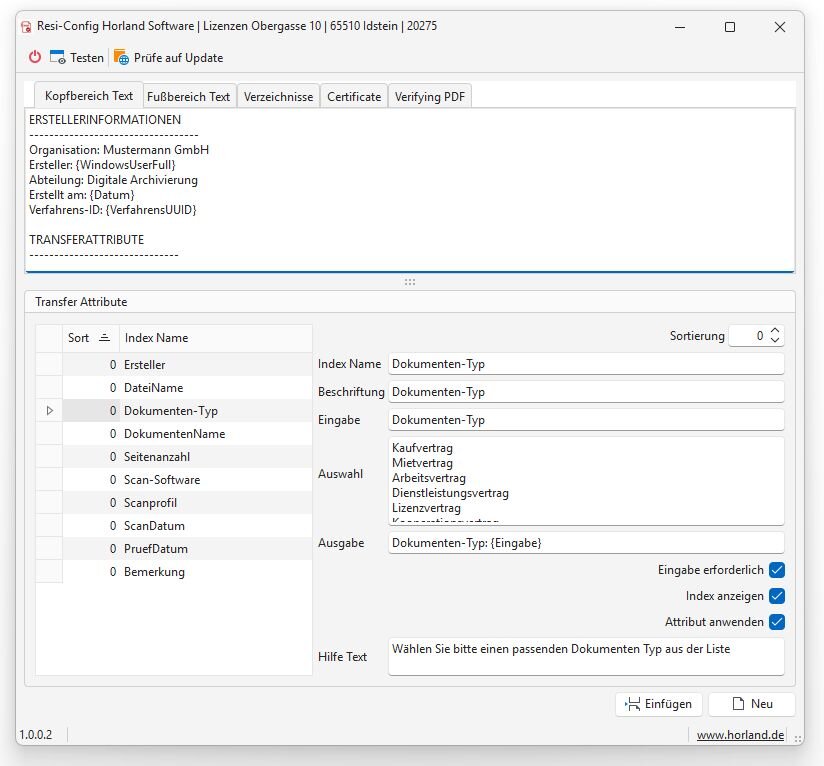Switch to the Fußbereich Text tab
Viewport: 824px width, 766px height.
click(188, 97)
